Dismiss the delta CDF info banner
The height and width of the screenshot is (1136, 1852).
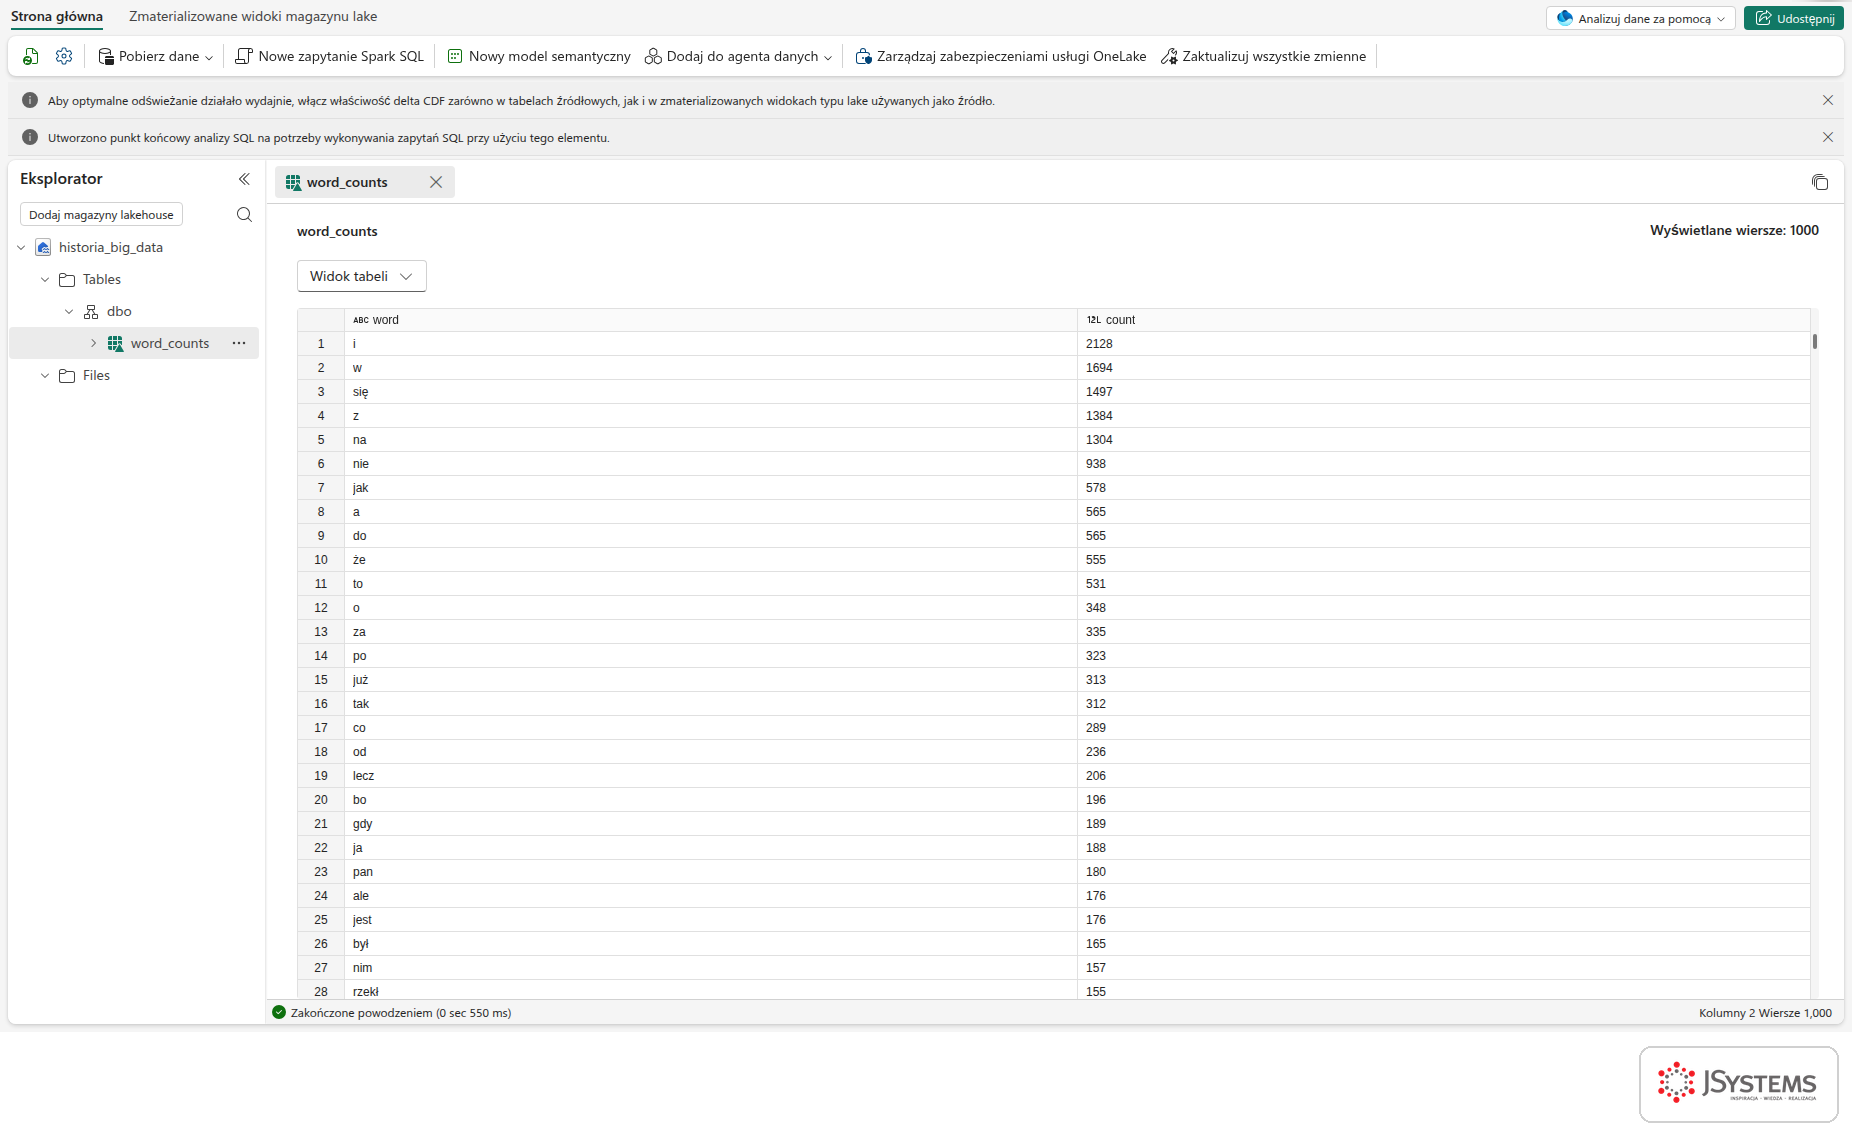click(1828, 100)
